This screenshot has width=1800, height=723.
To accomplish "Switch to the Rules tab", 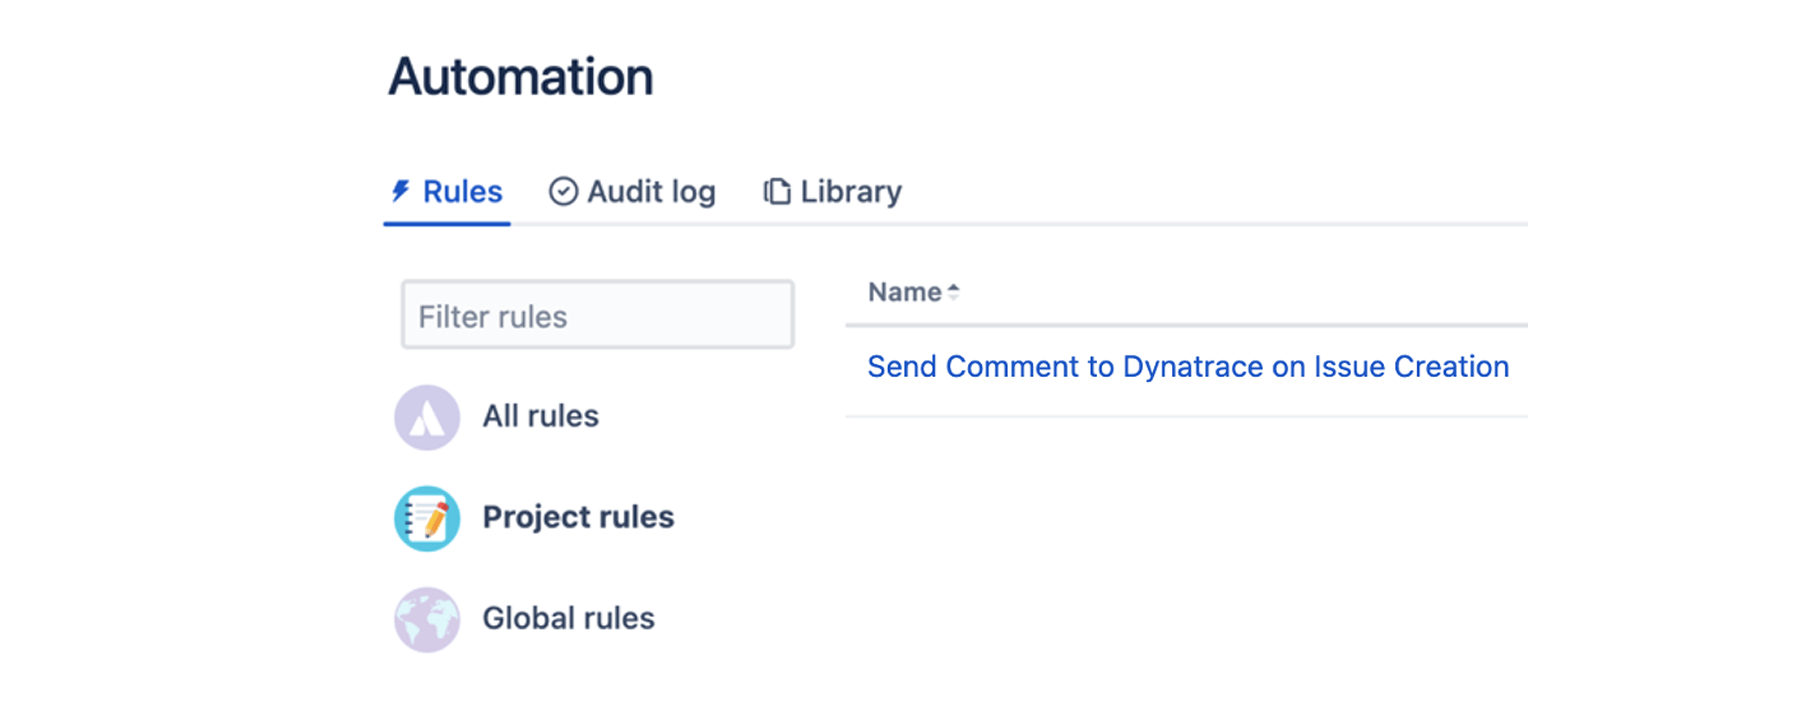I will tap(461, 191).
